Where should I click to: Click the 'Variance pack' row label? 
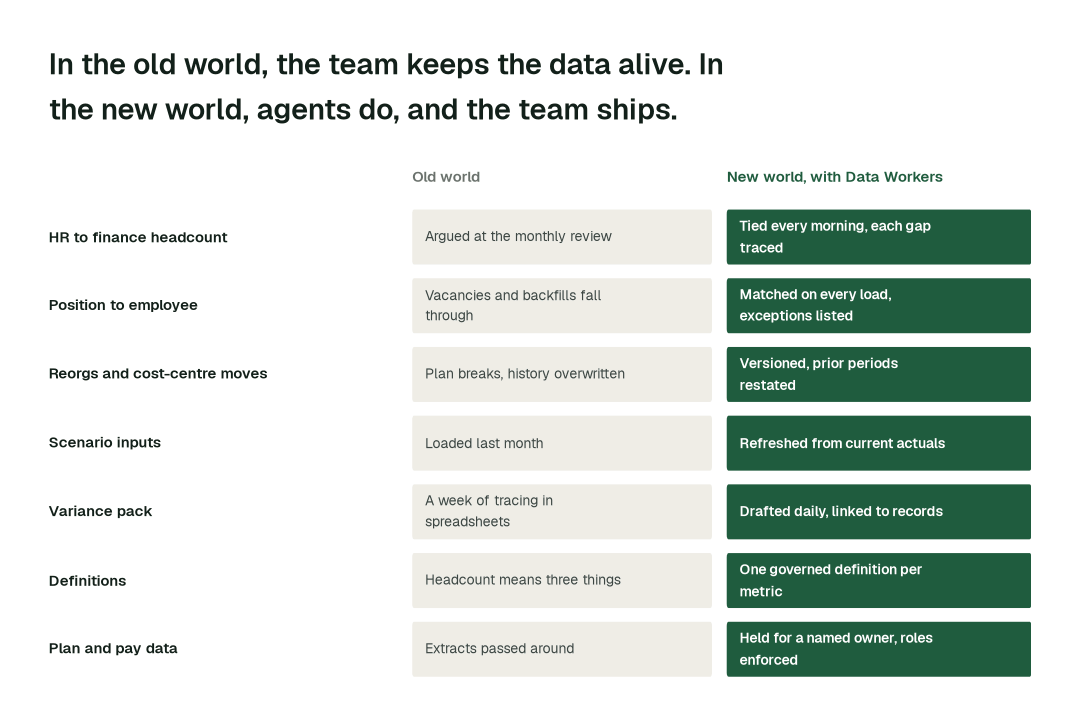(100, 512)
